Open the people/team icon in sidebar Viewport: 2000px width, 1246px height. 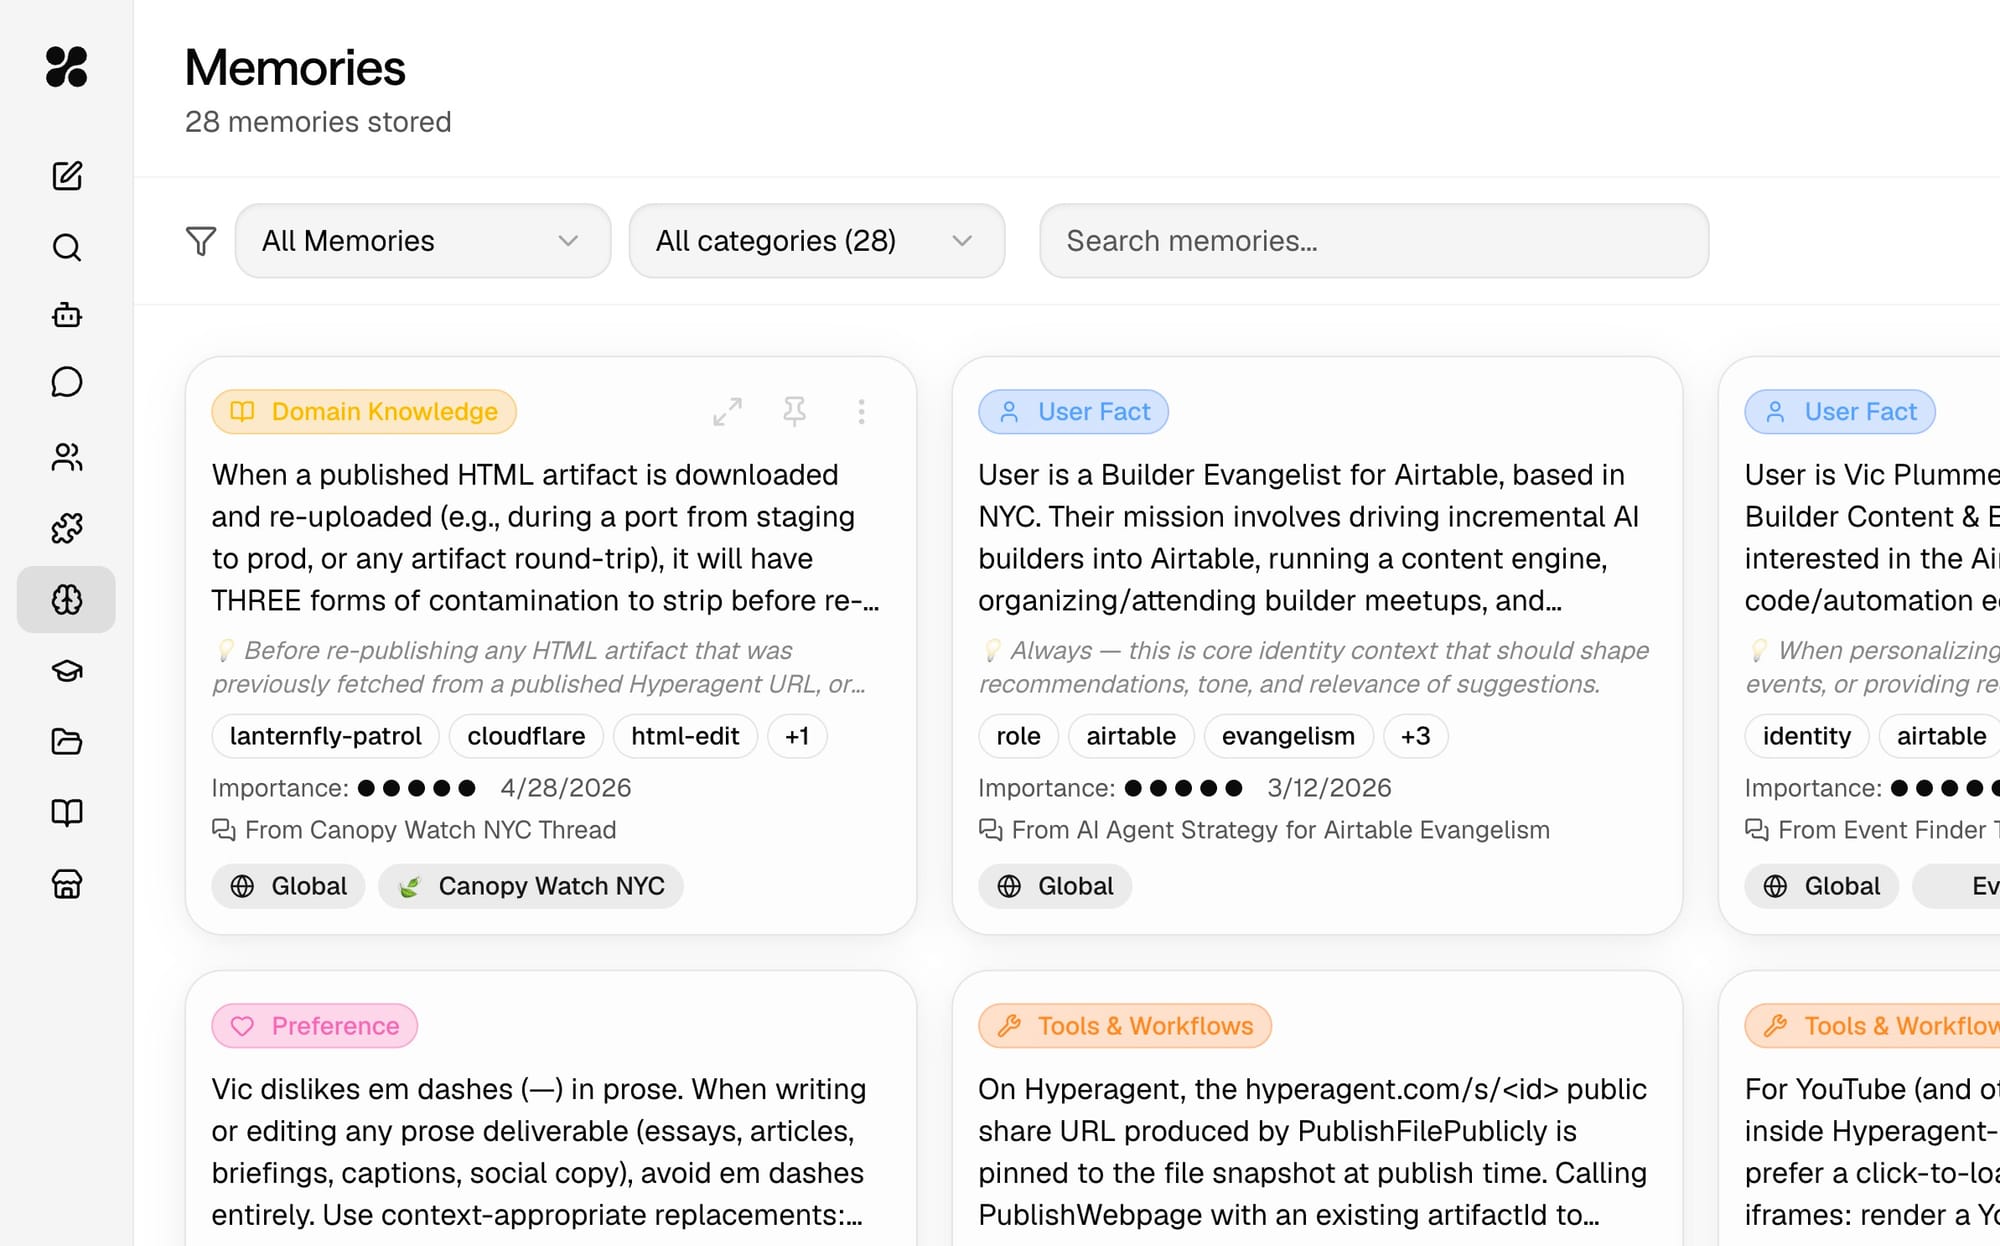[67, 457]
